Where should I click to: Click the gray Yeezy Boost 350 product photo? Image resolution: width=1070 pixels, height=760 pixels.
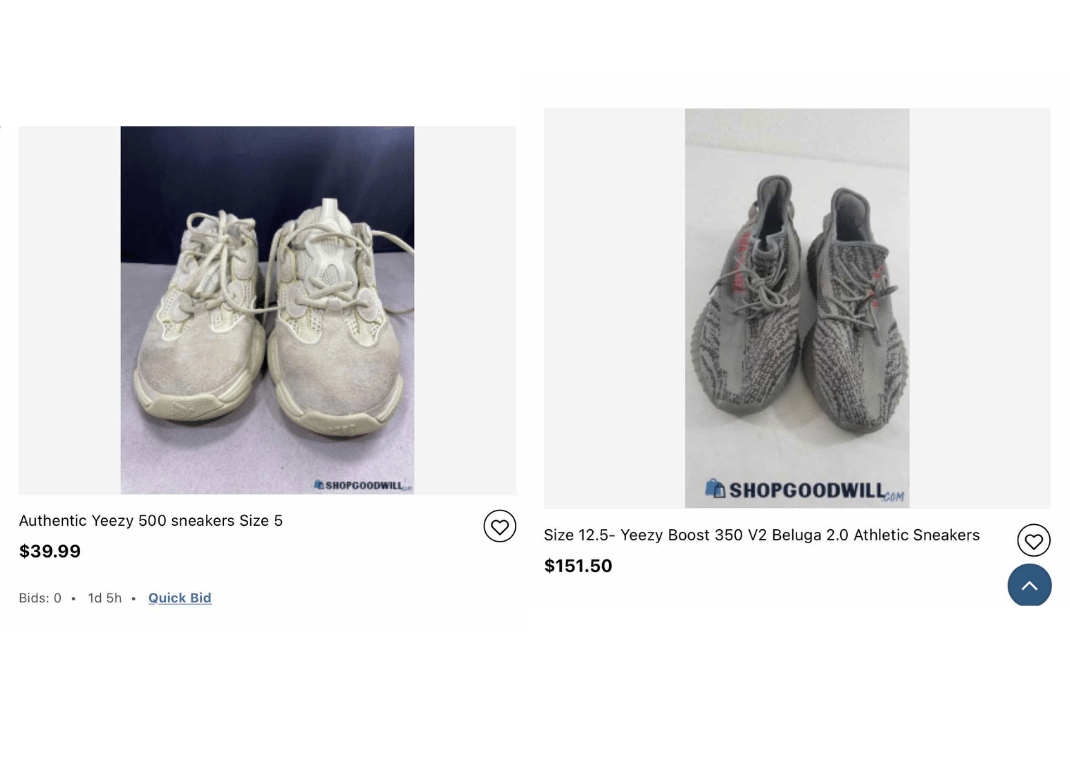coord(797,308)
